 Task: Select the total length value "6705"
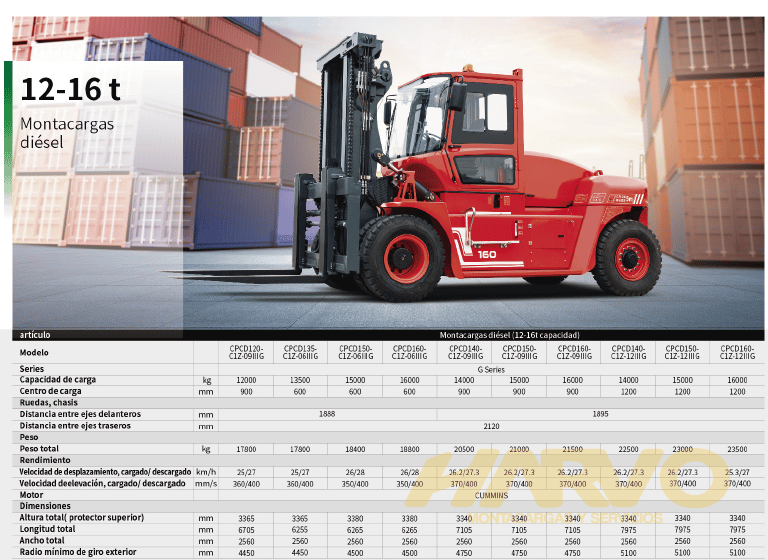[x=246, y=530]
